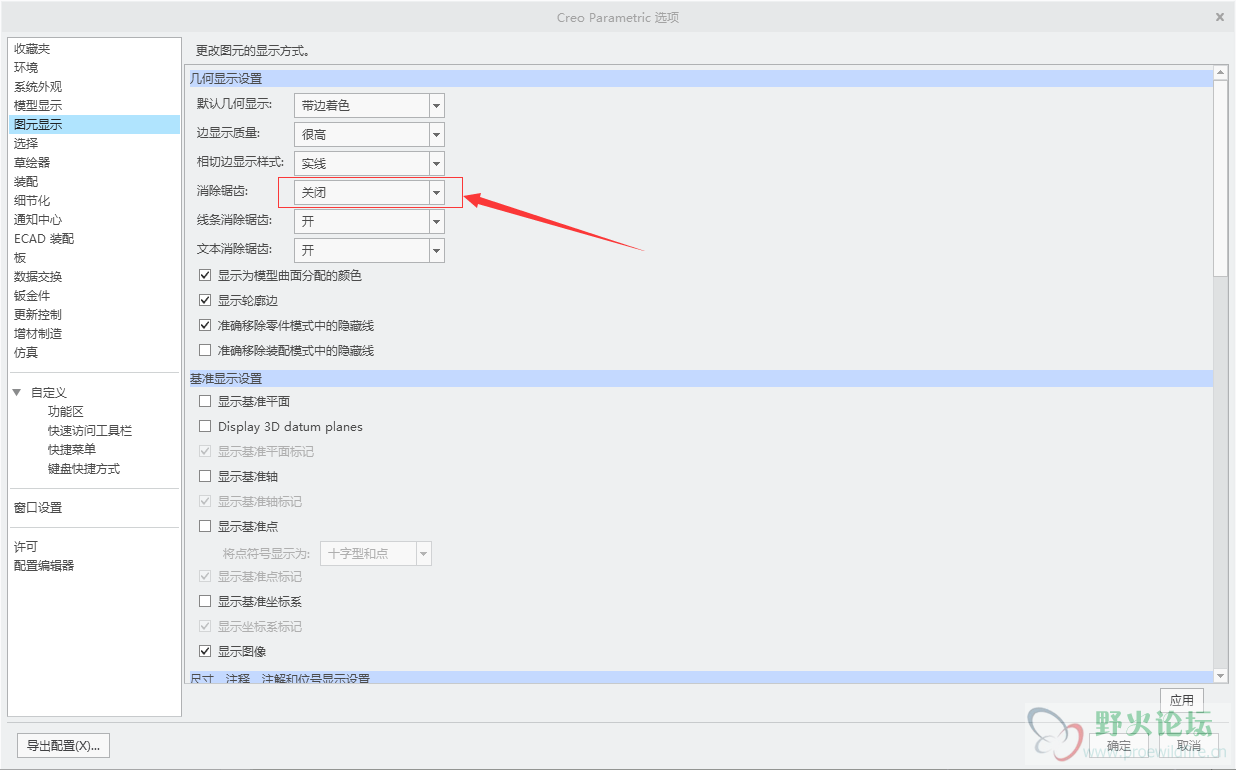Screen dimensions: 1236x770
Task: Select 仿真 in the sidebar
Action: 26,353
